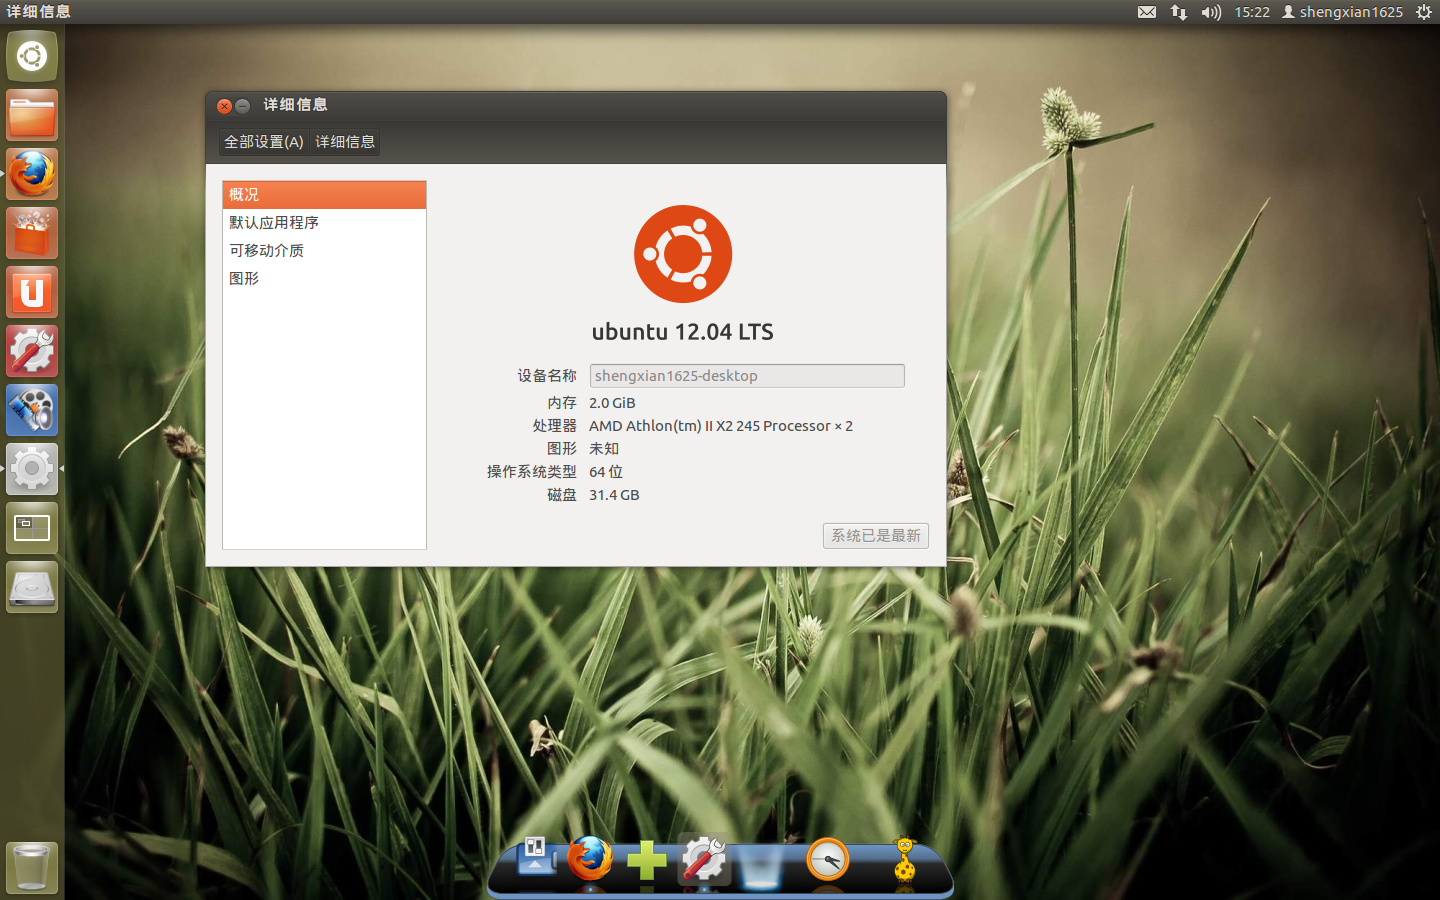This screenshot has height=900, width=1440.
Task: Click the 操作系统类型 label
Action: 532,472
